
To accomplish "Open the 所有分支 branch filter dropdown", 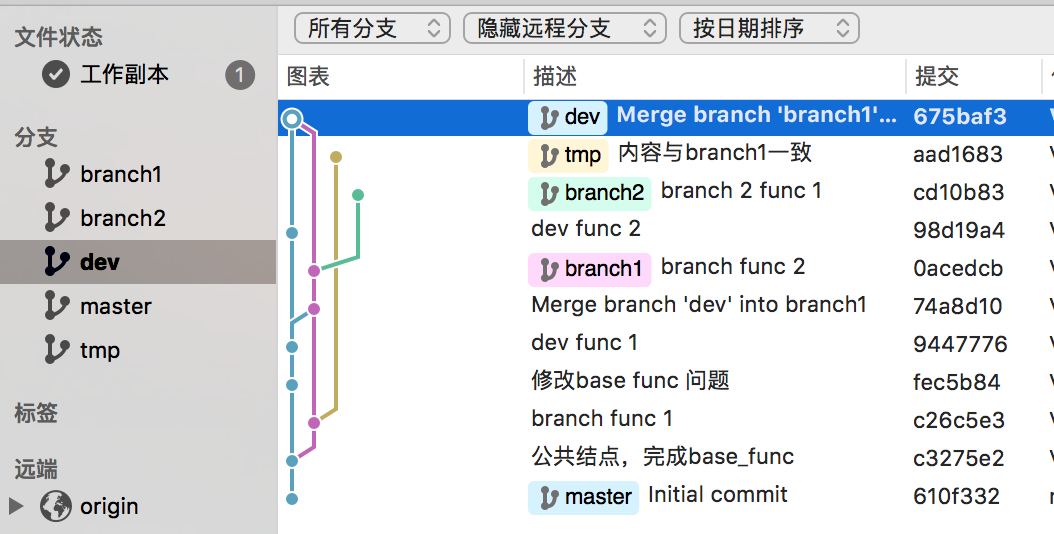I will (x=372, y=28).
